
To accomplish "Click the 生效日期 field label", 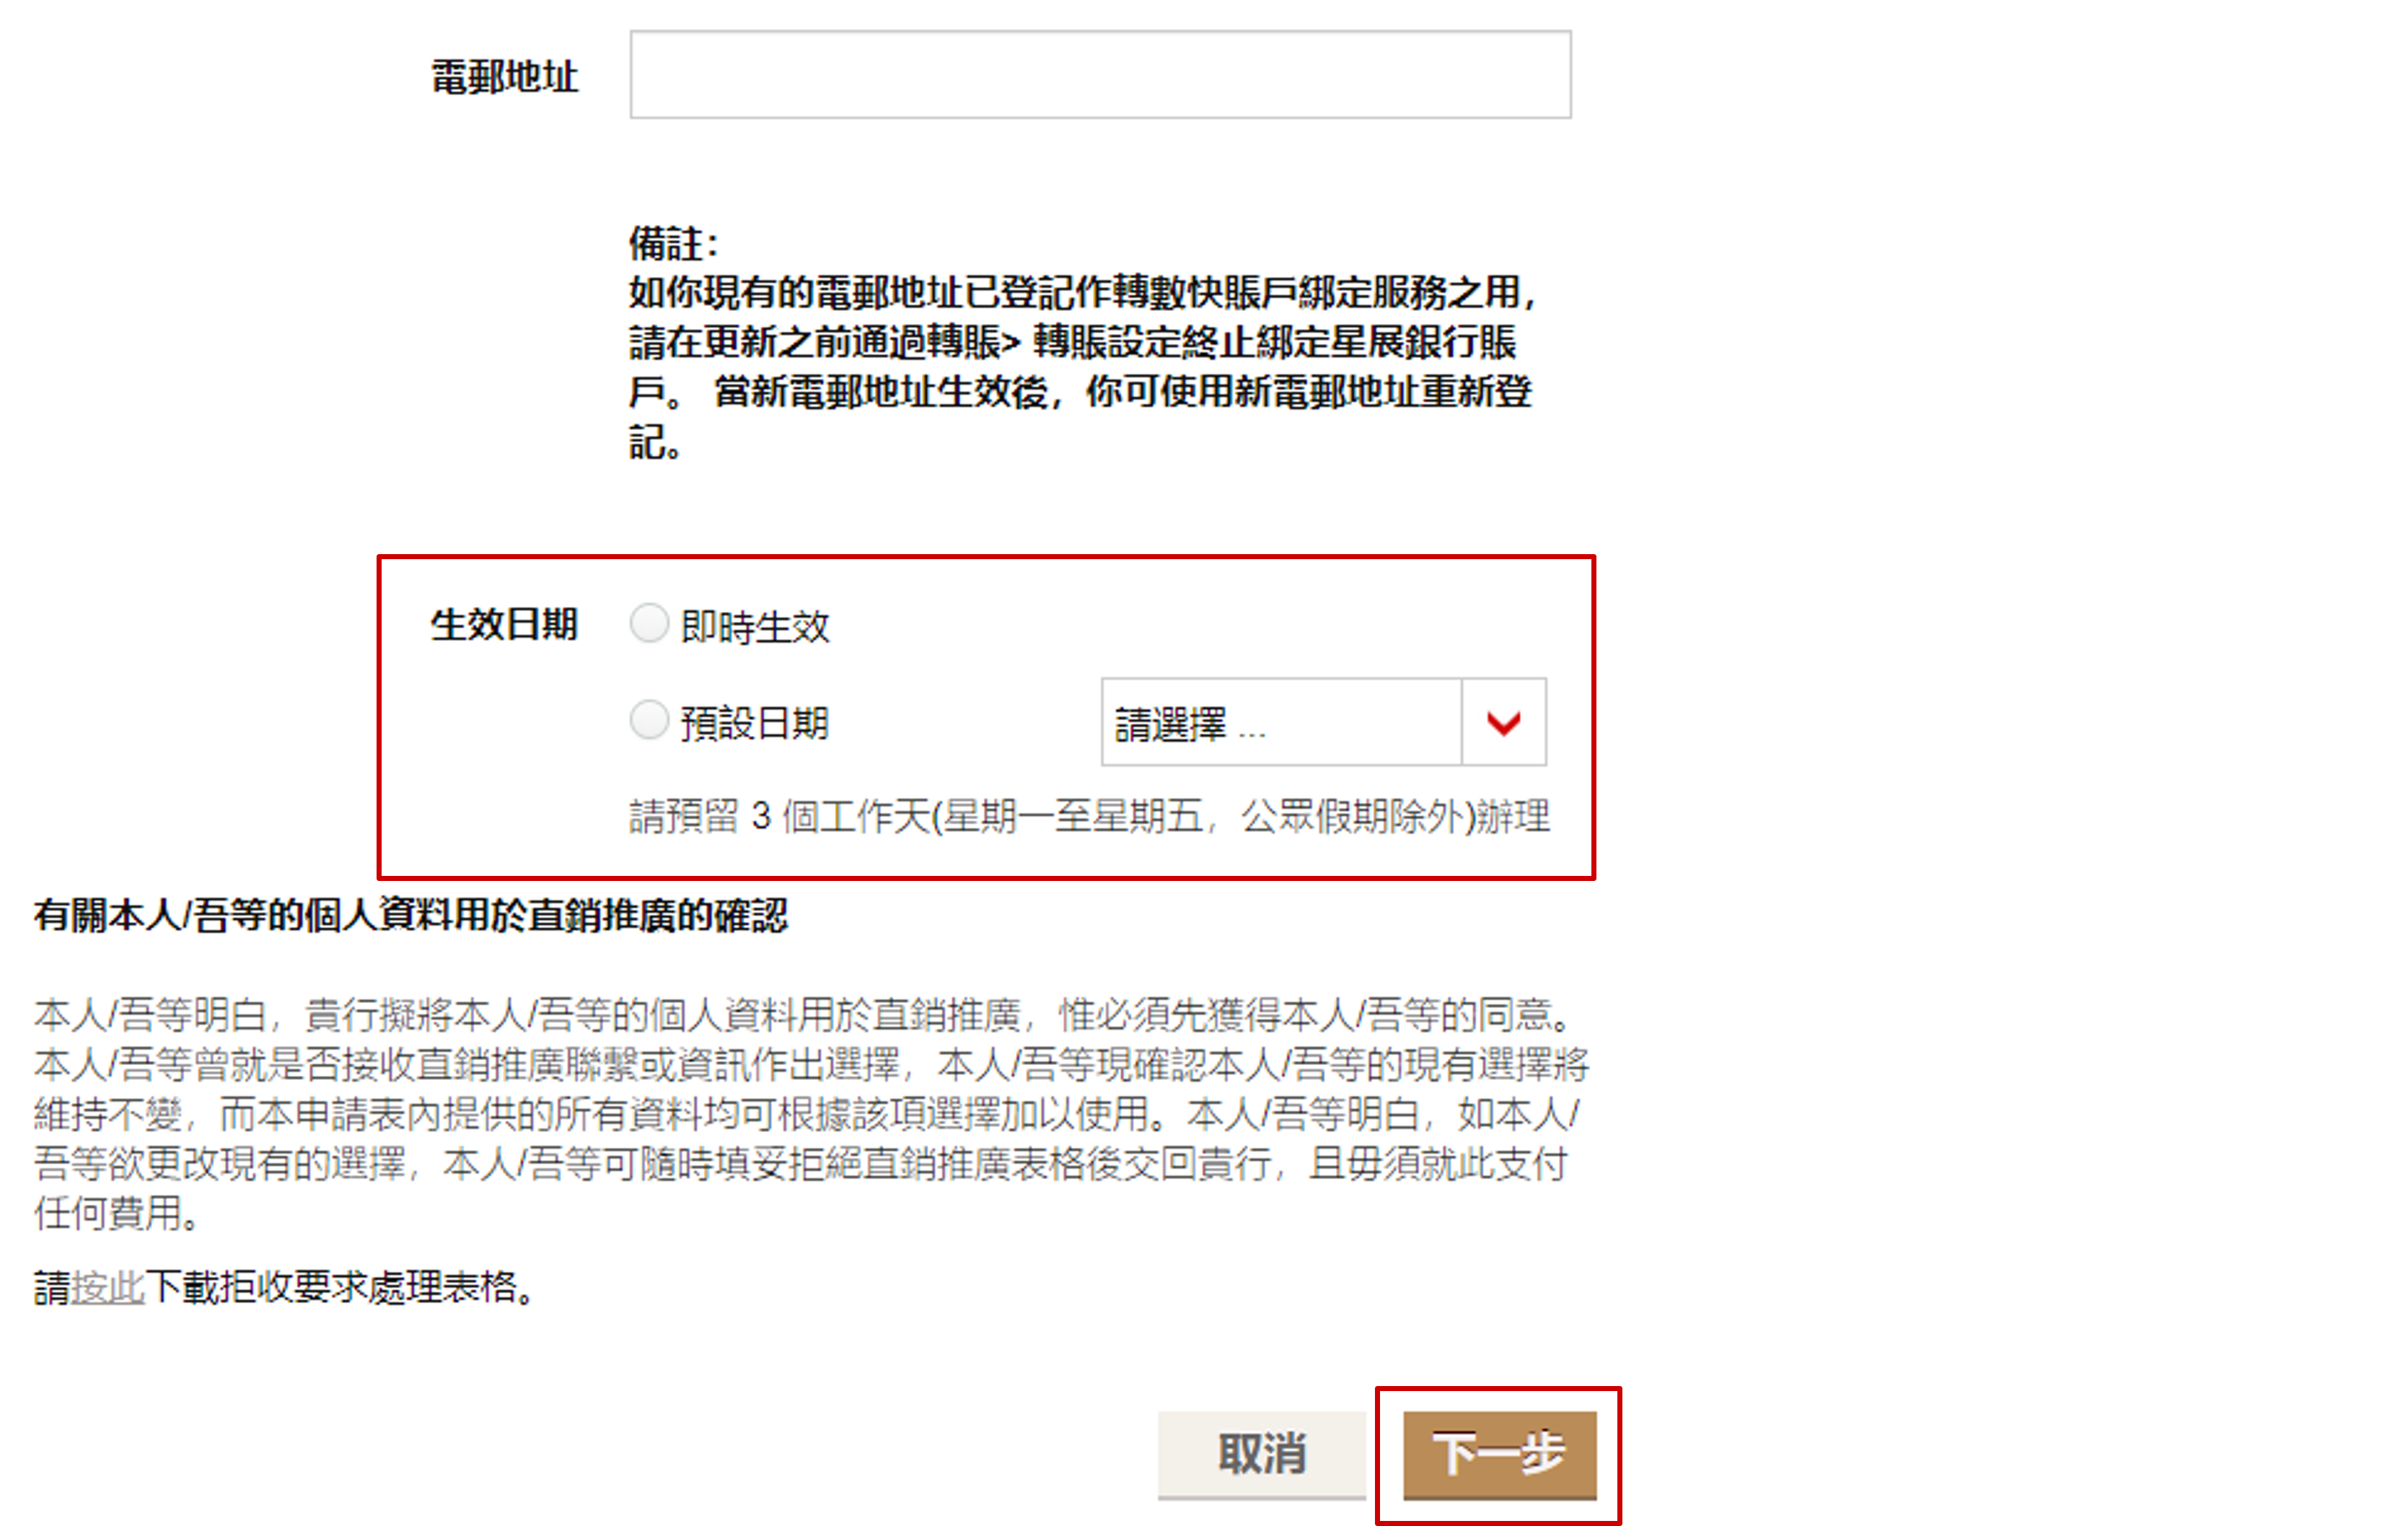I will coord(505,624).
